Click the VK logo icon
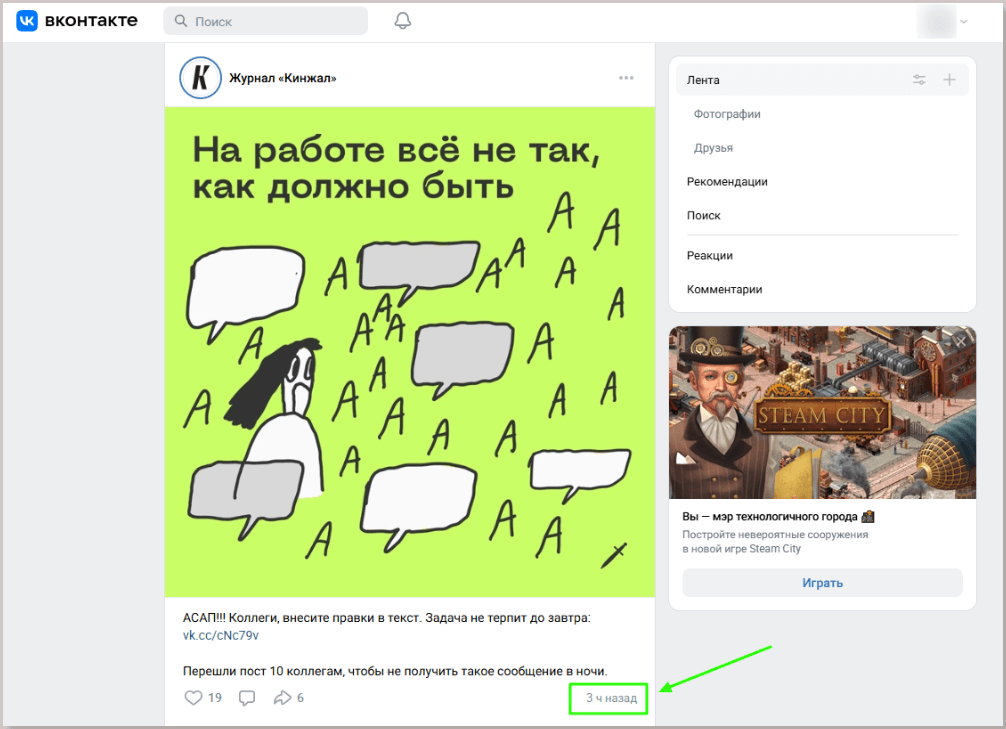The width and height of the screenshot is (1006, 729). (27, 21)
